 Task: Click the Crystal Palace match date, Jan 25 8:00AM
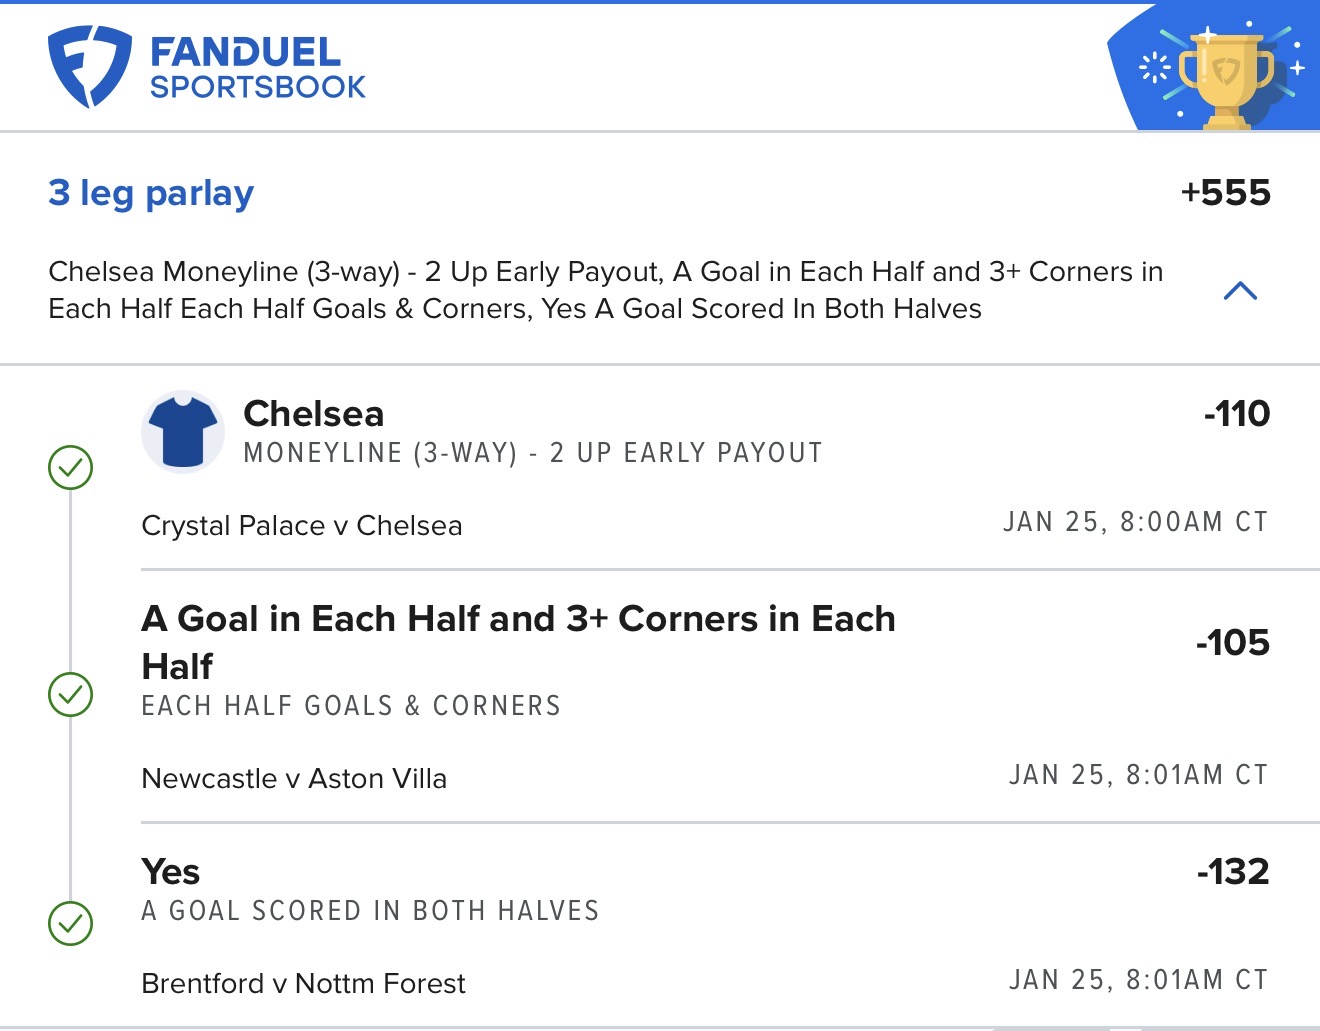pos(1135,522)
